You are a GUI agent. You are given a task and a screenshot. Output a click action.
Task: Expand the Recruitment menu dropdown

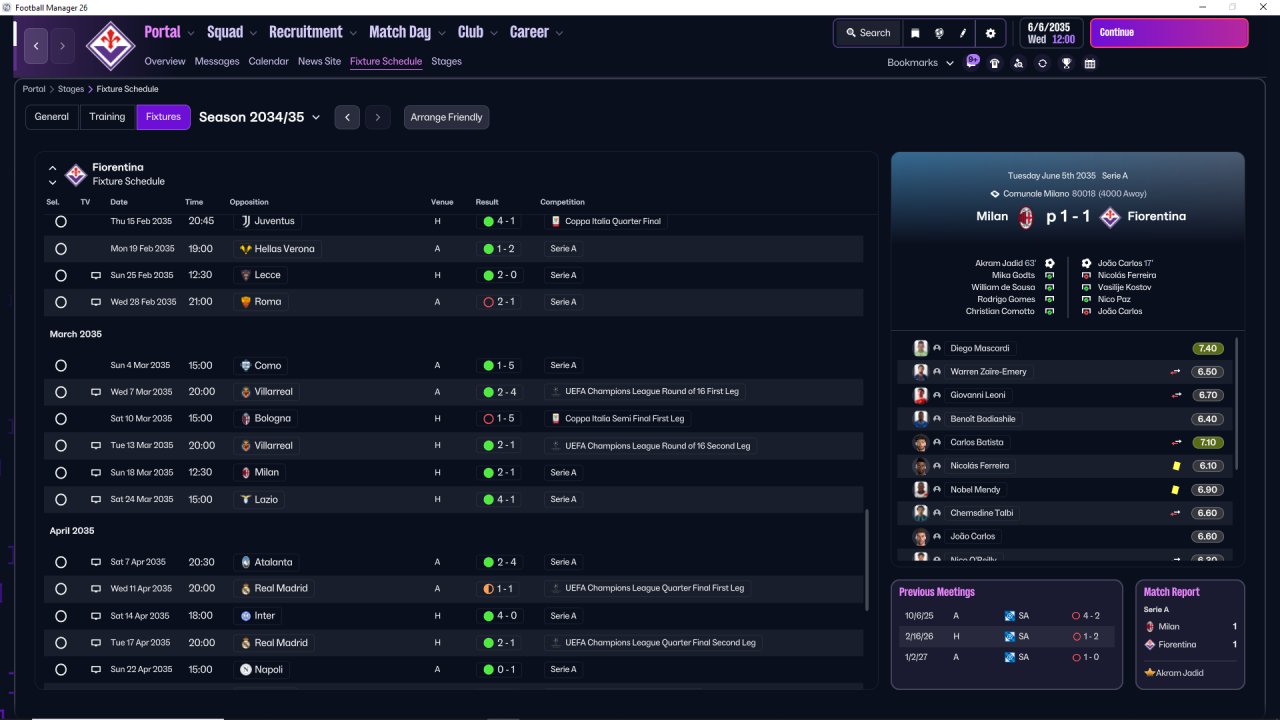coord(353,33)
